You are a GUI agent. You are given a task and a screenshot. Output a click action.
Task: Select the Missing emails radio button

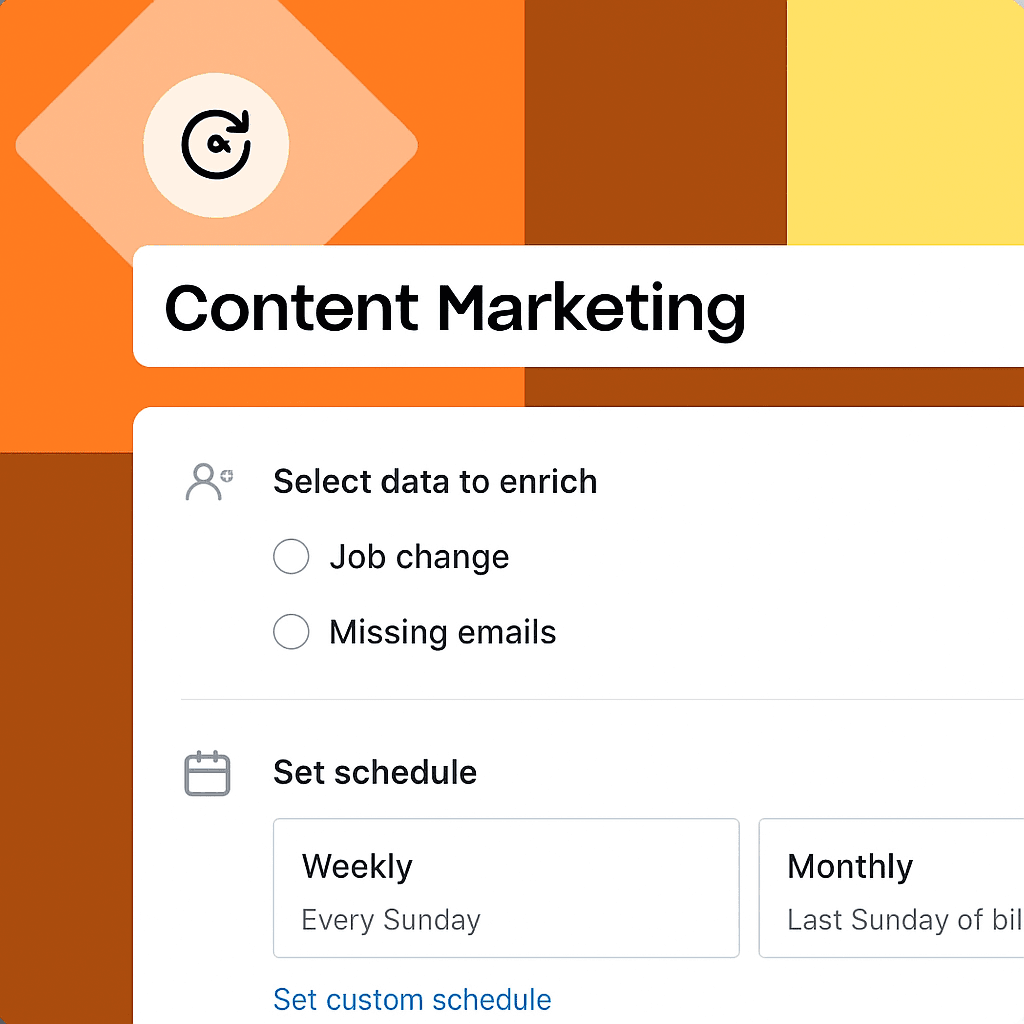tap(291, 631)
